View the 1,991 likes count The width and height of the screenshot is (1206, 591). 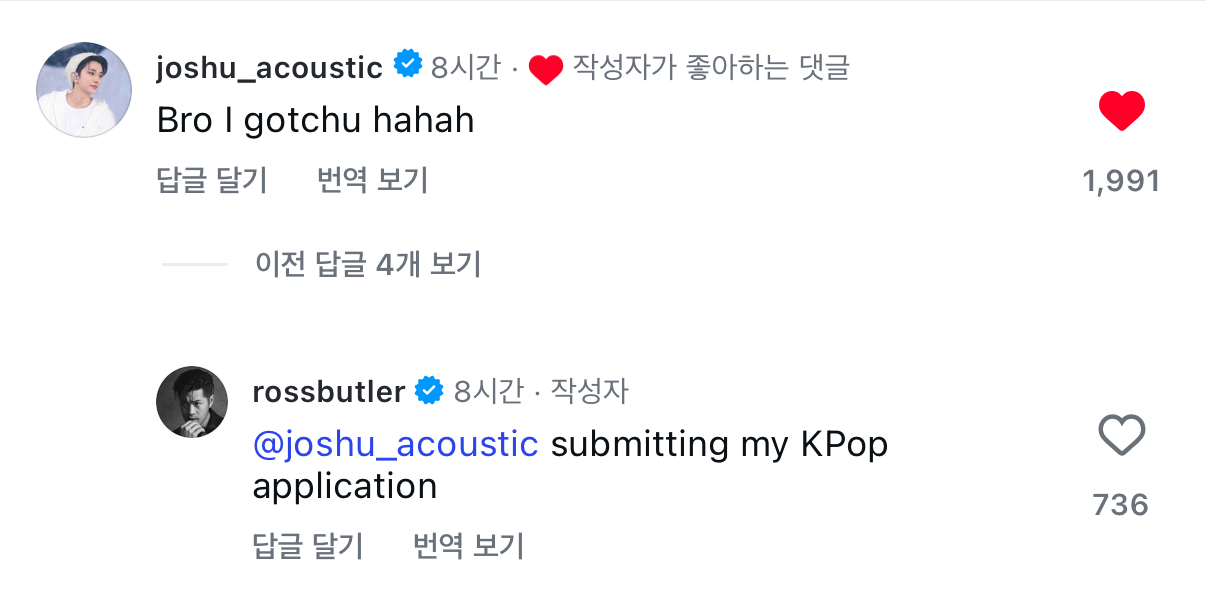click(x=1121, y=181)
